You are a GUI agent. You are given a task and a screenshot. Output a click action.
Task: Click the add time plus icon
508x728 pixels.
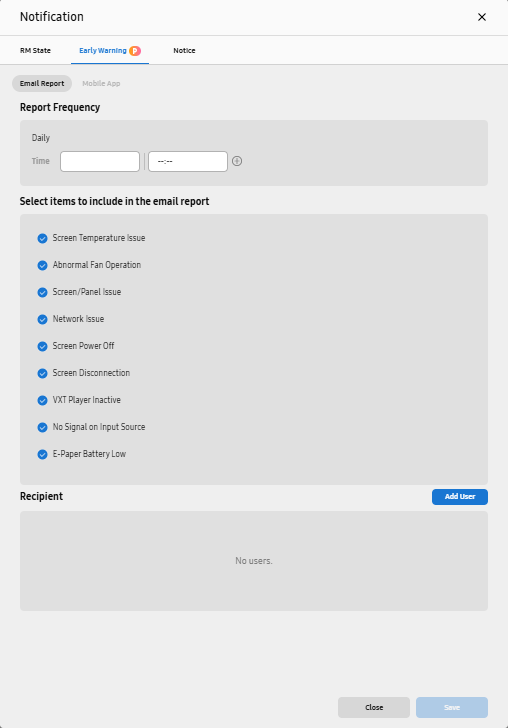pyautogui.click(x=237, y=161)
